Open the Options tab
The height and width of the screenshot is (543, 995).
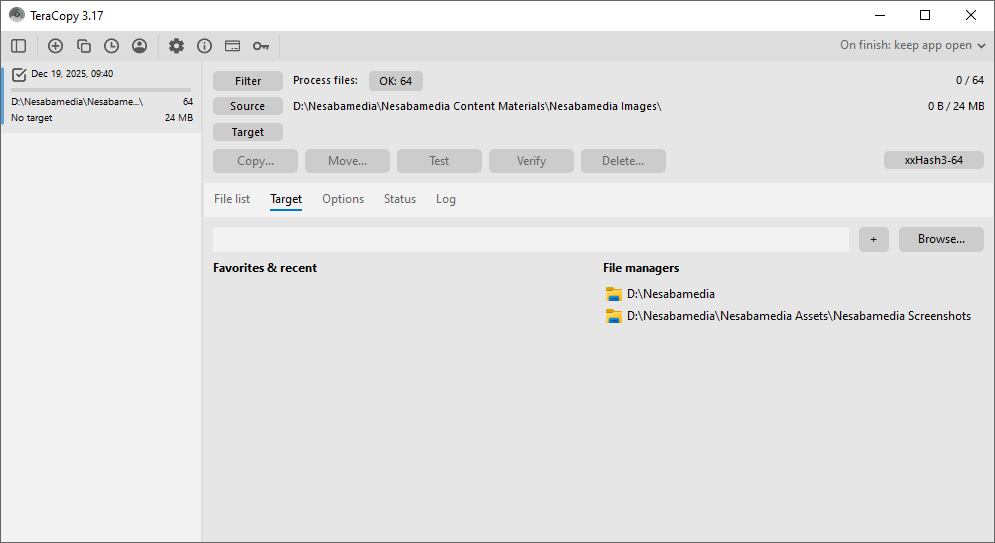(343, 199)
